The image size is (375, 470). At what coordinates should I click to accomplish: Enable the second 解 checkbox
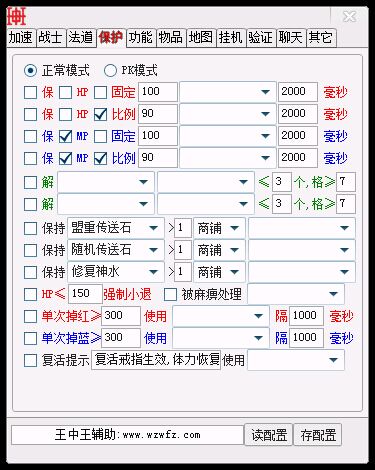click(x=30, y=204)
